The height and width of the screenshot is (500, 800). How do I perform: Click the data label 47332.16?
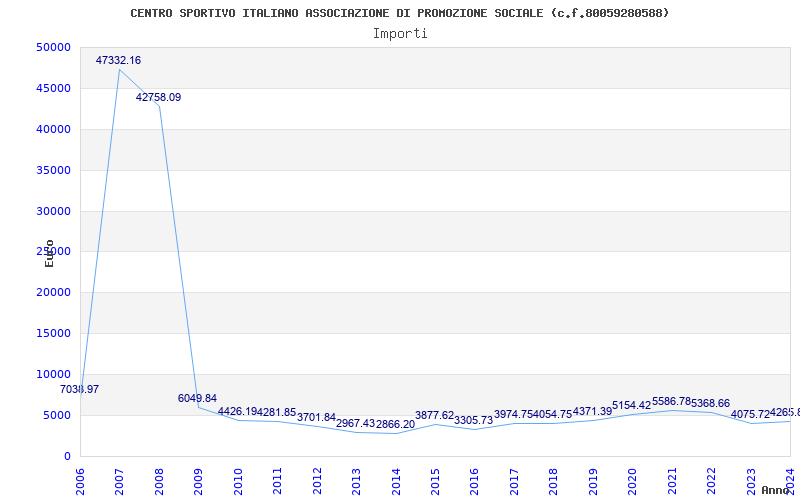118,60
